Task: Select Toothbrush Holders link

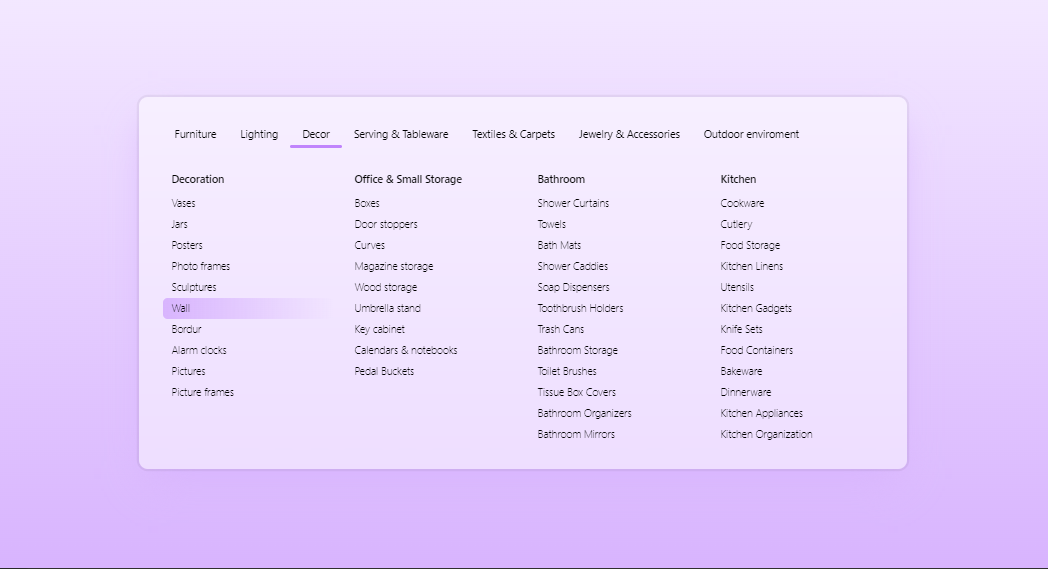Action: coord(580,308)
